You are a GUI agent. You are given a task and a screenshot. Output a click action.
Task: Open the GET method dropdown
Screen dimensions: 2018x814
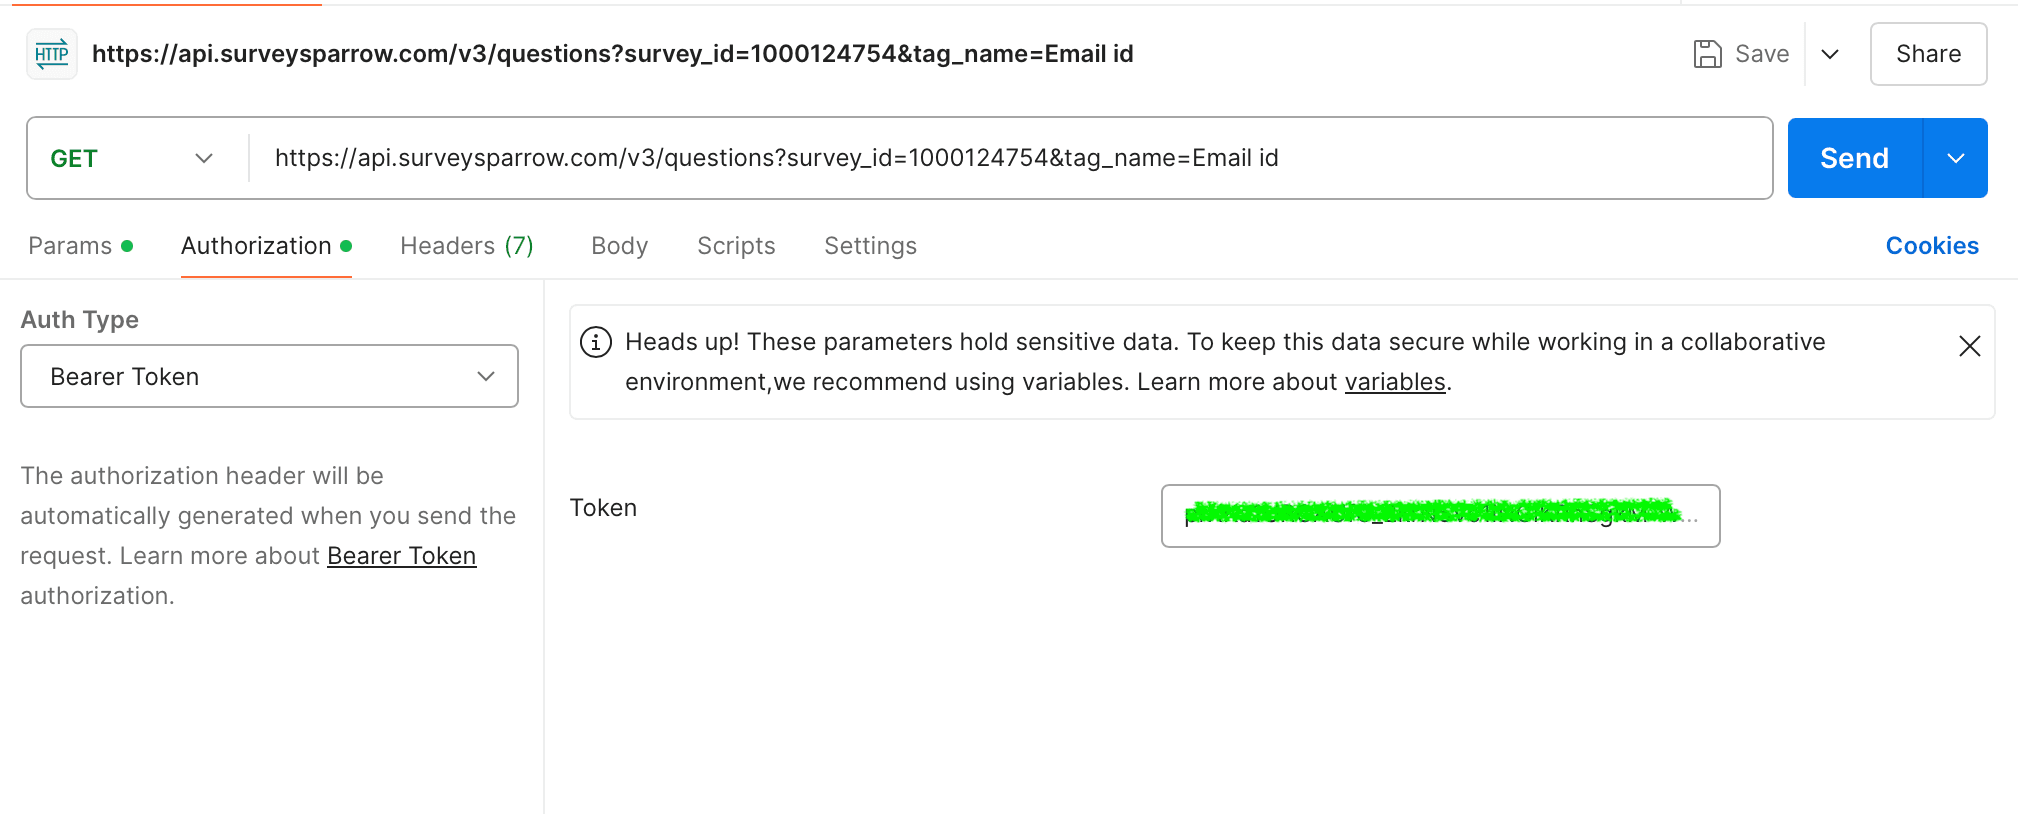click(x=132, y=158)
